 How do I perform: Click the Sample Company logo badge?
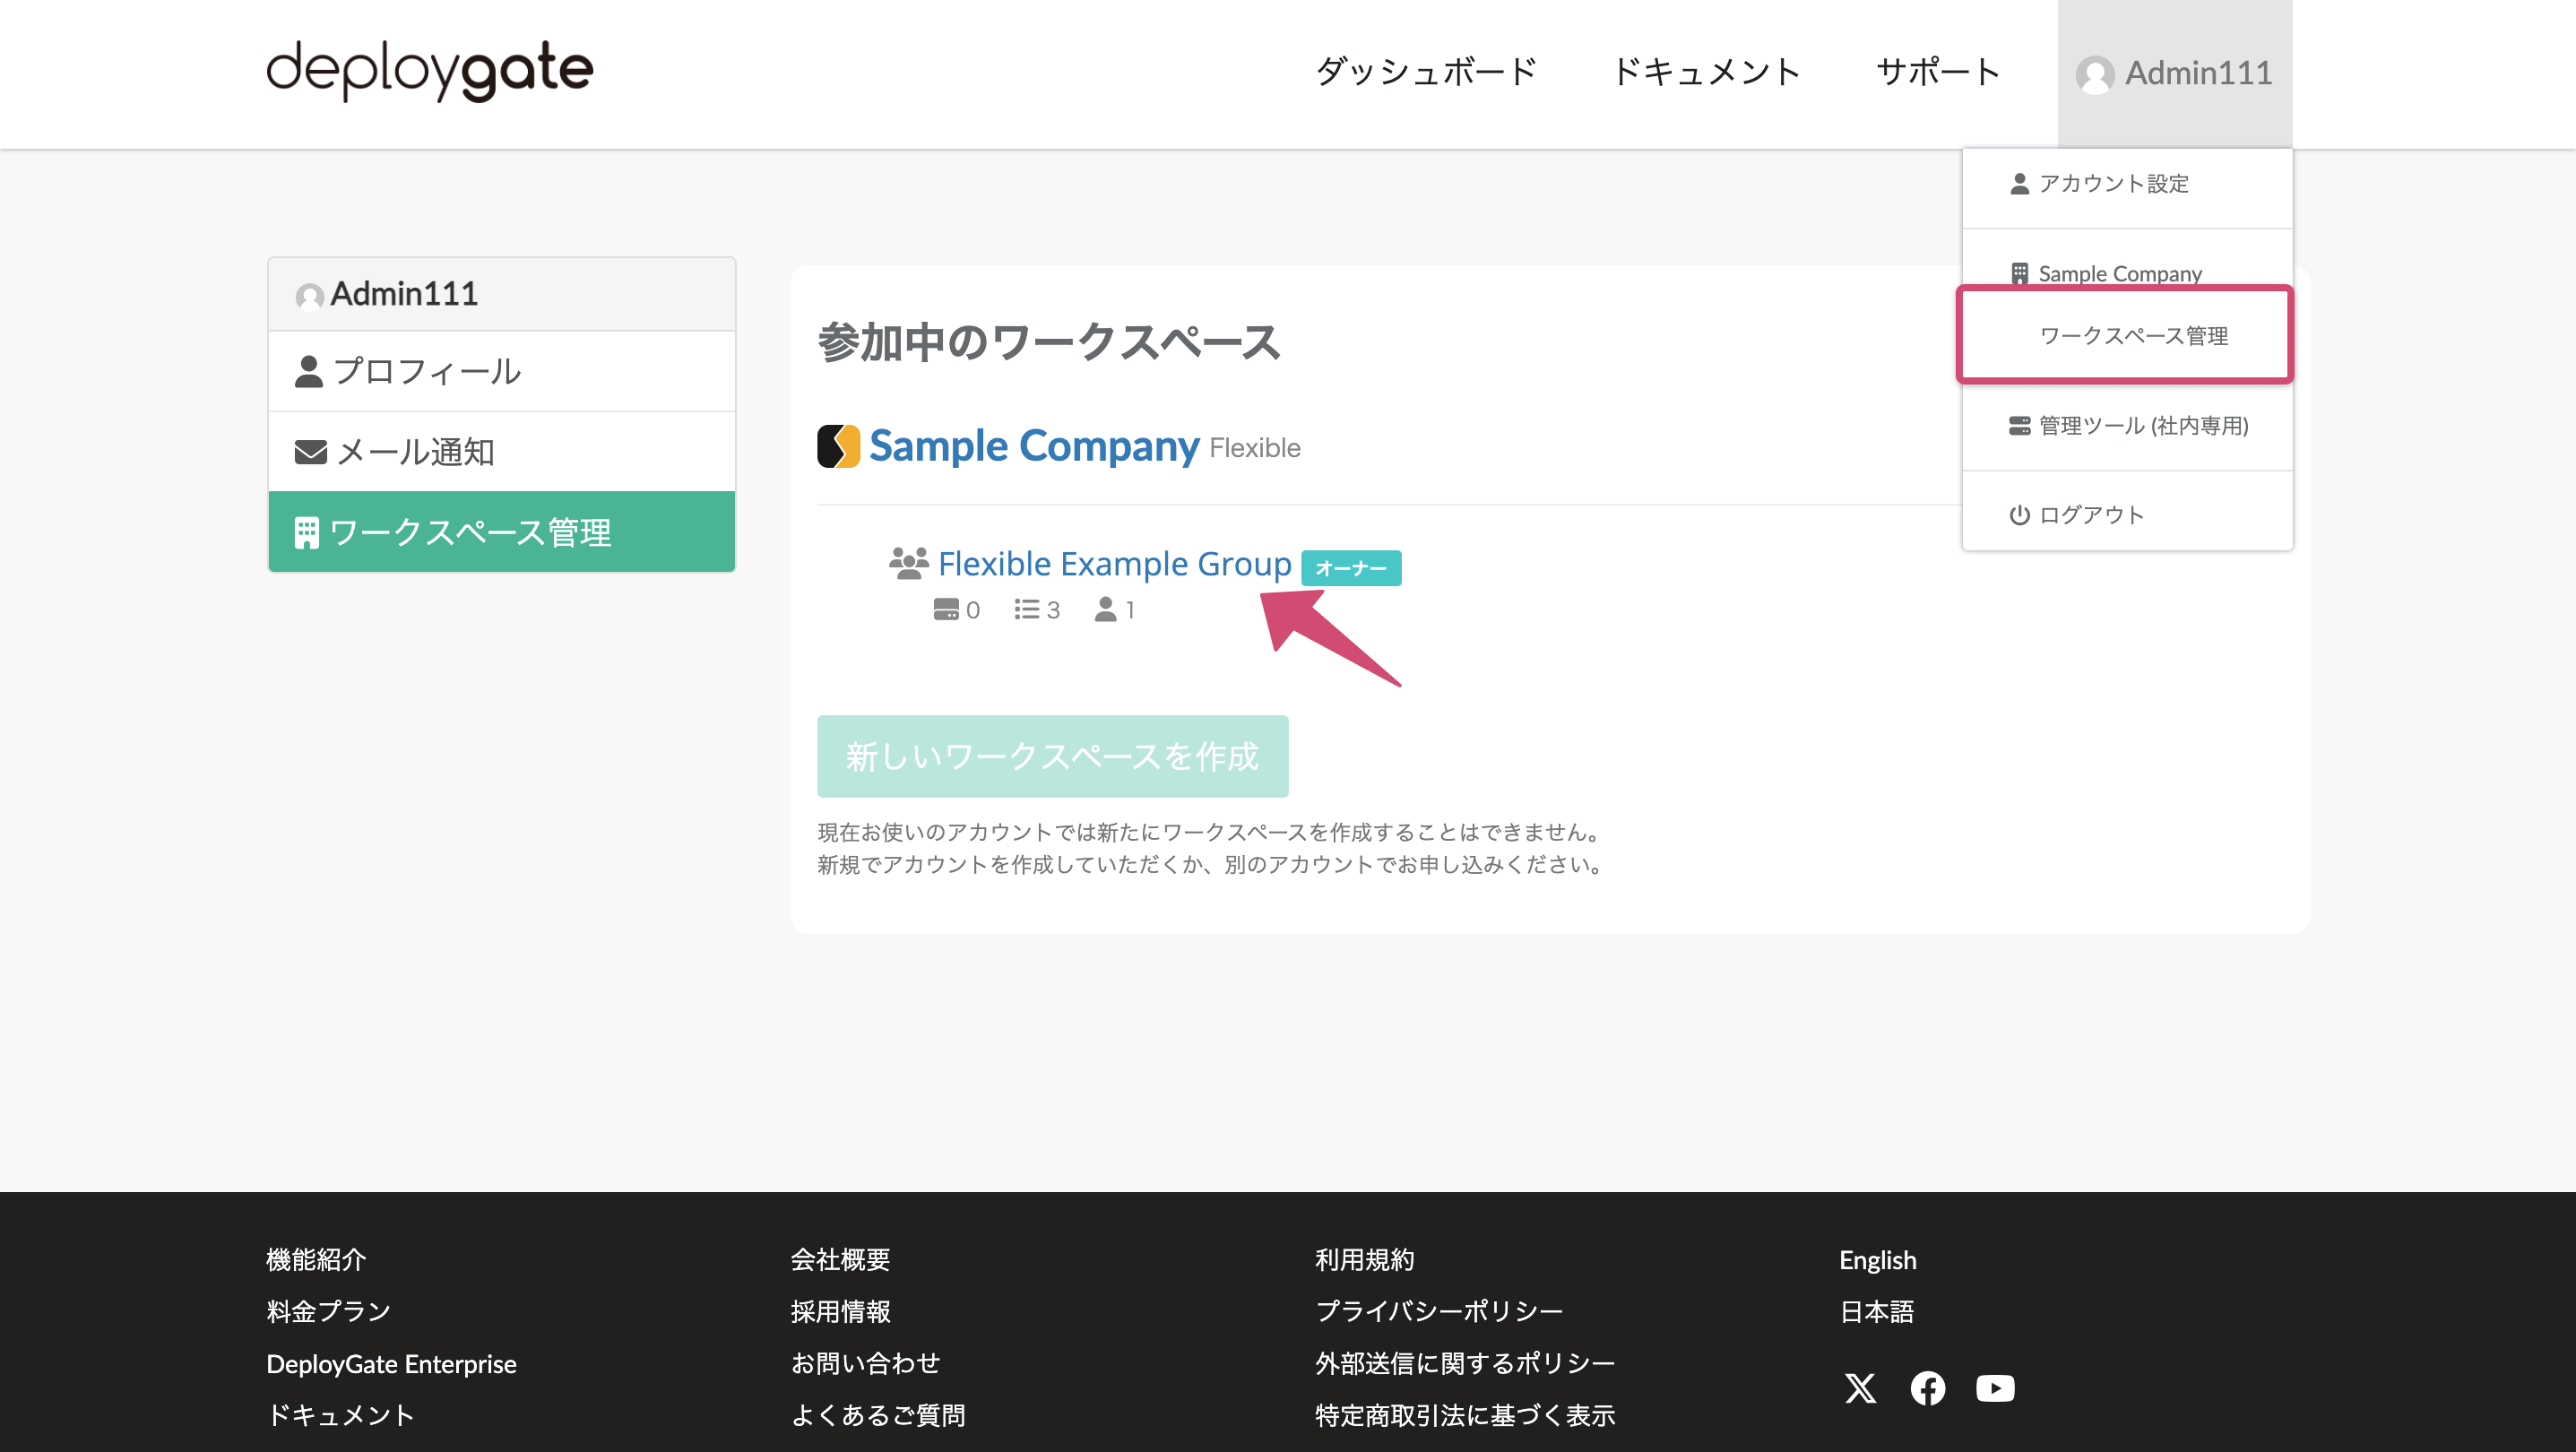838,446
